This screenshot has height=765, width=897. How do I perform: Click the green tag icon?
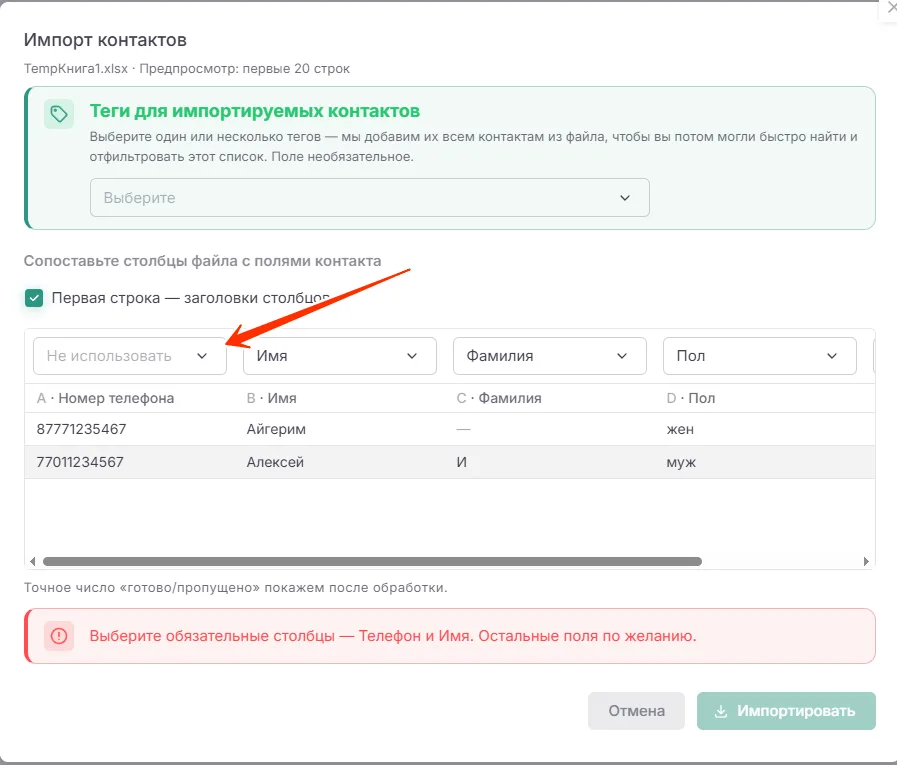click(59, 114)
